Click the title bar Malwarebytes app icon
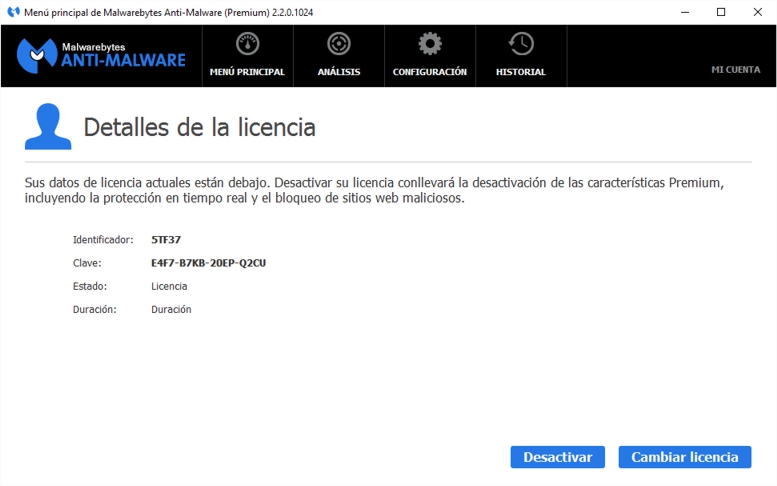 coord(13,12)
